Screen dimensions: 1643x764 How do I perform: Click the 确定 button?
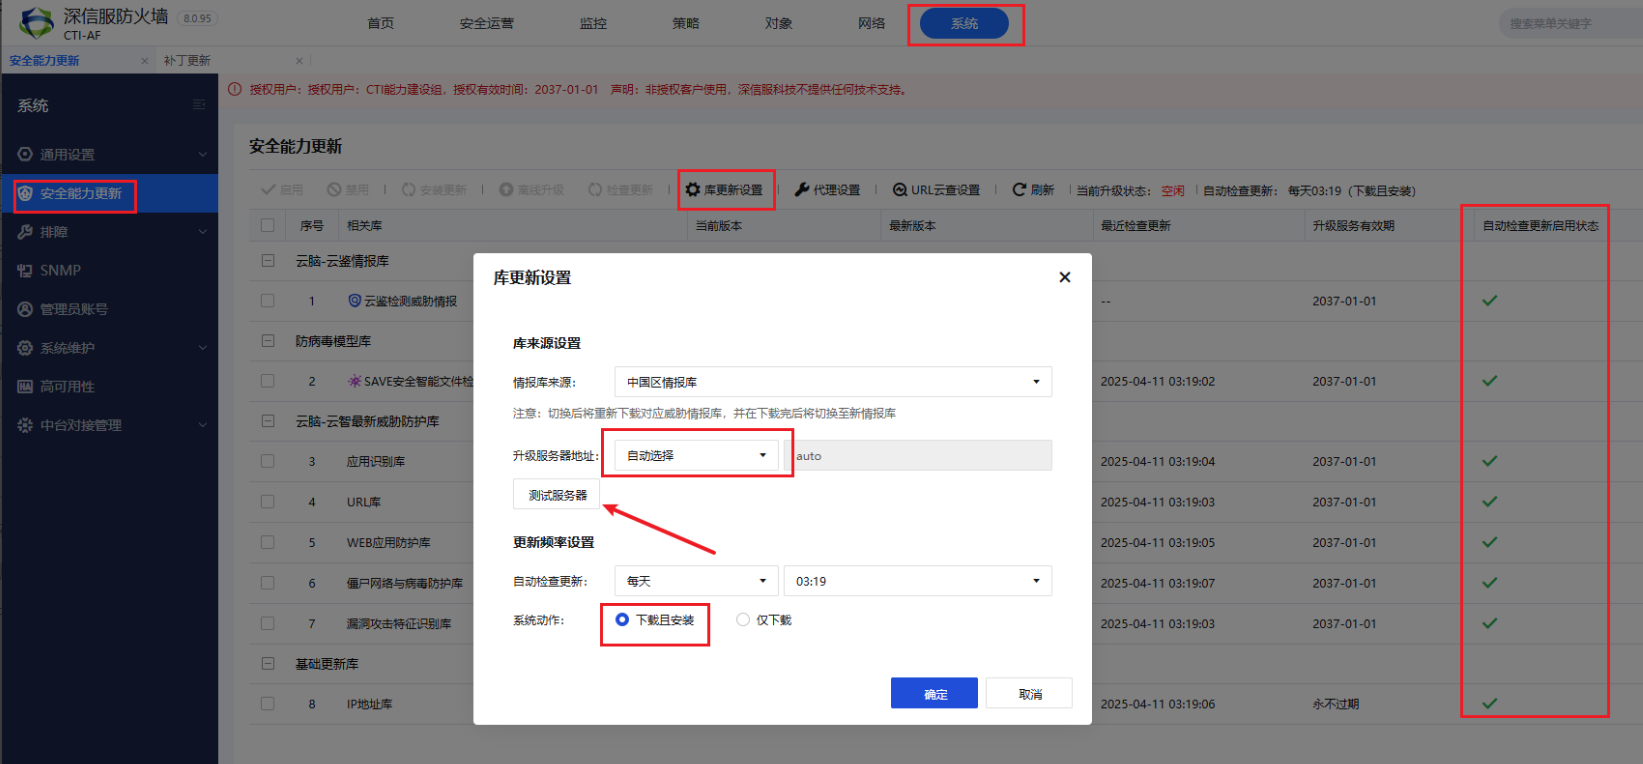[x=934, y=694]
